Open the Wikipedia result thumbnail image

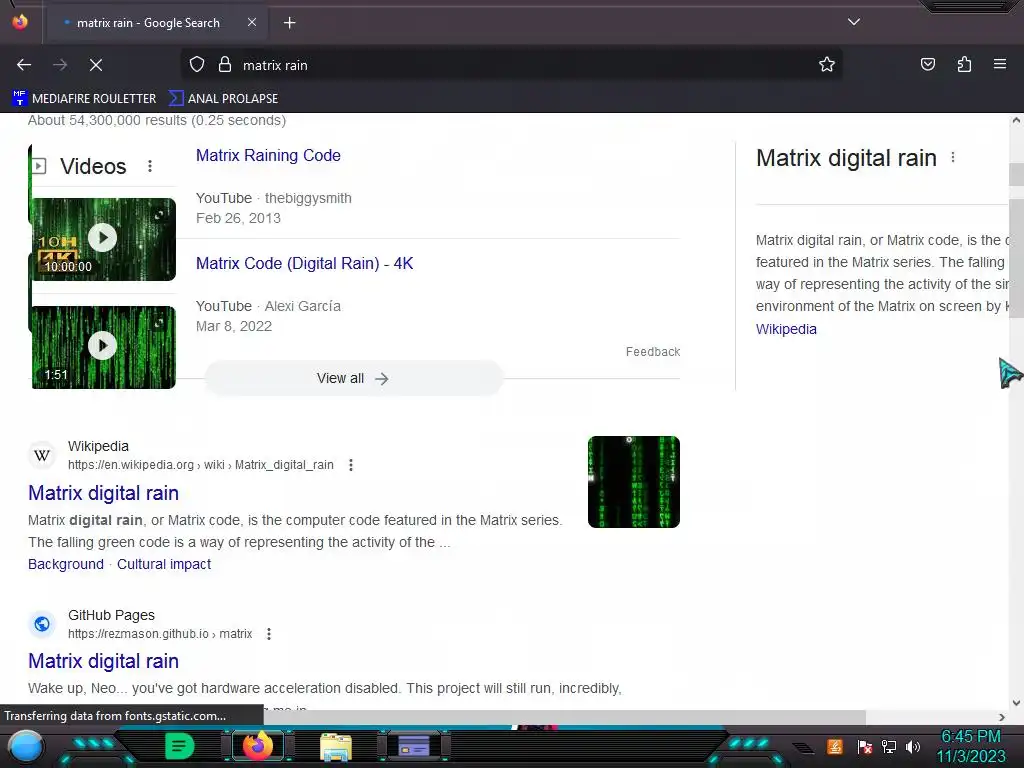click(x=633, y=482)
